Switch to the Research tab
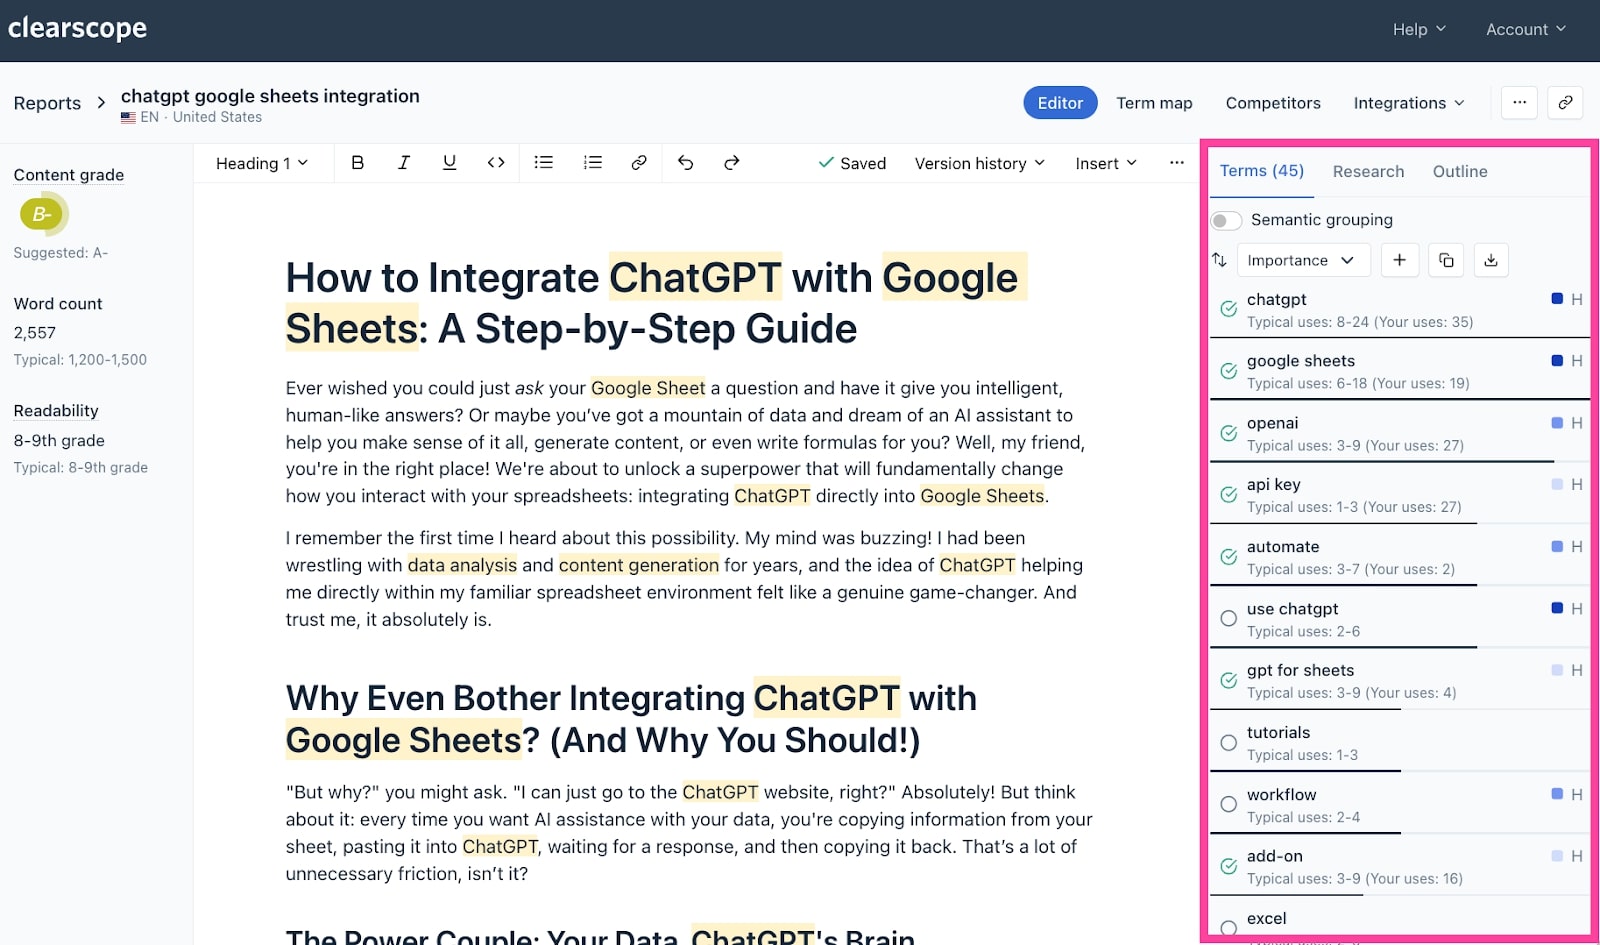This screenshot has width=1600, height=945. (x=1368, y=172)
